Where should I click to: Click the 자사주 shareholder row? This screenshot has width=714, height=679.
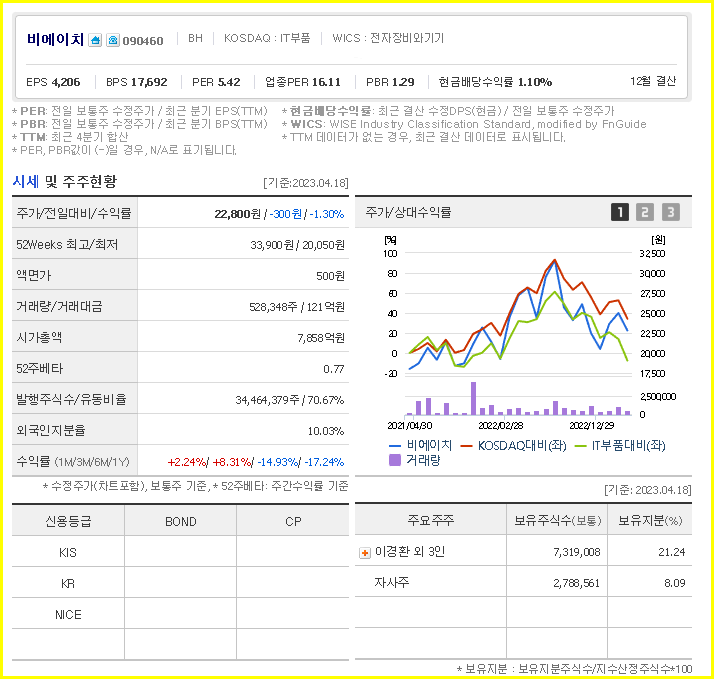coord(523,582)
